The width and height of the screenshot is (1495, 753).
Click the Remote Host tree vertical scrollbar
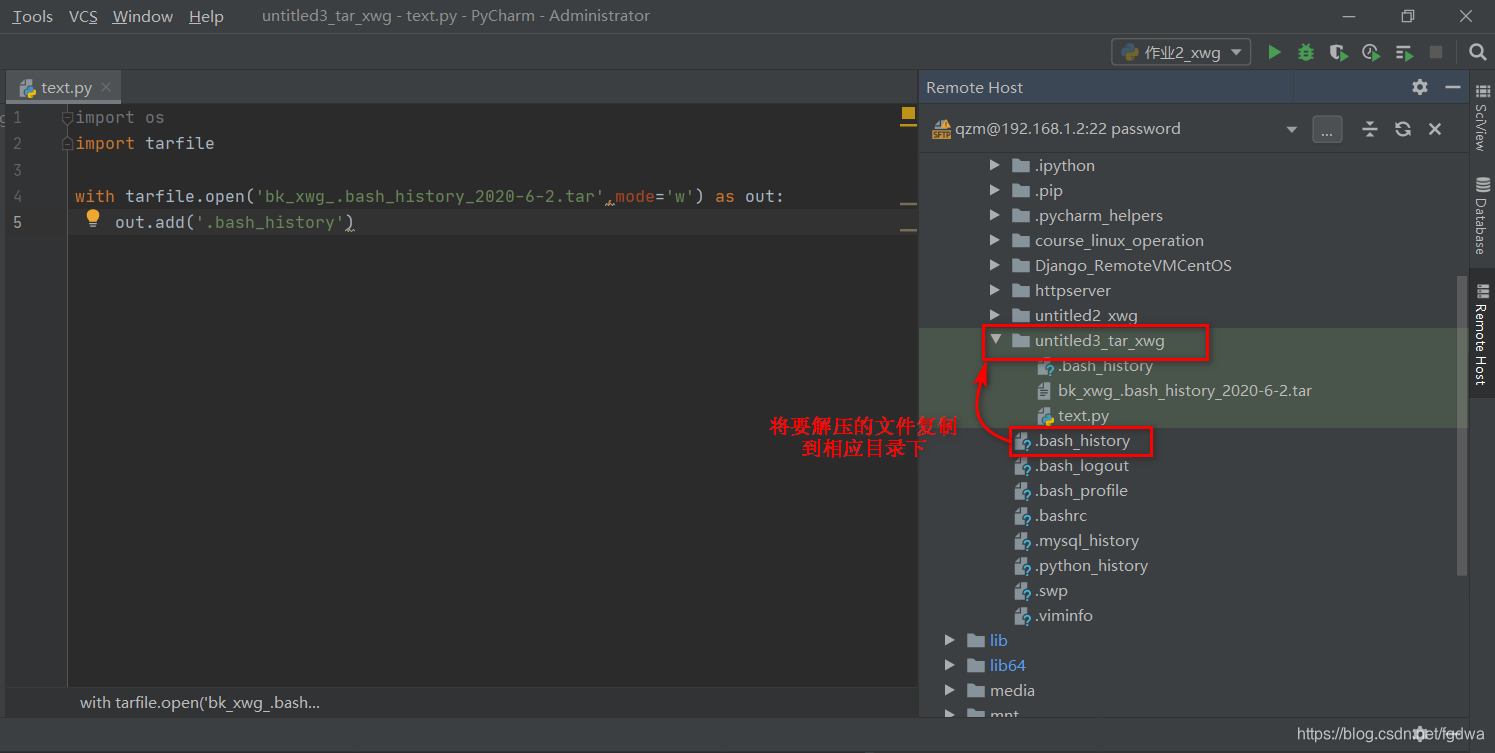[x=1462, y=426]
